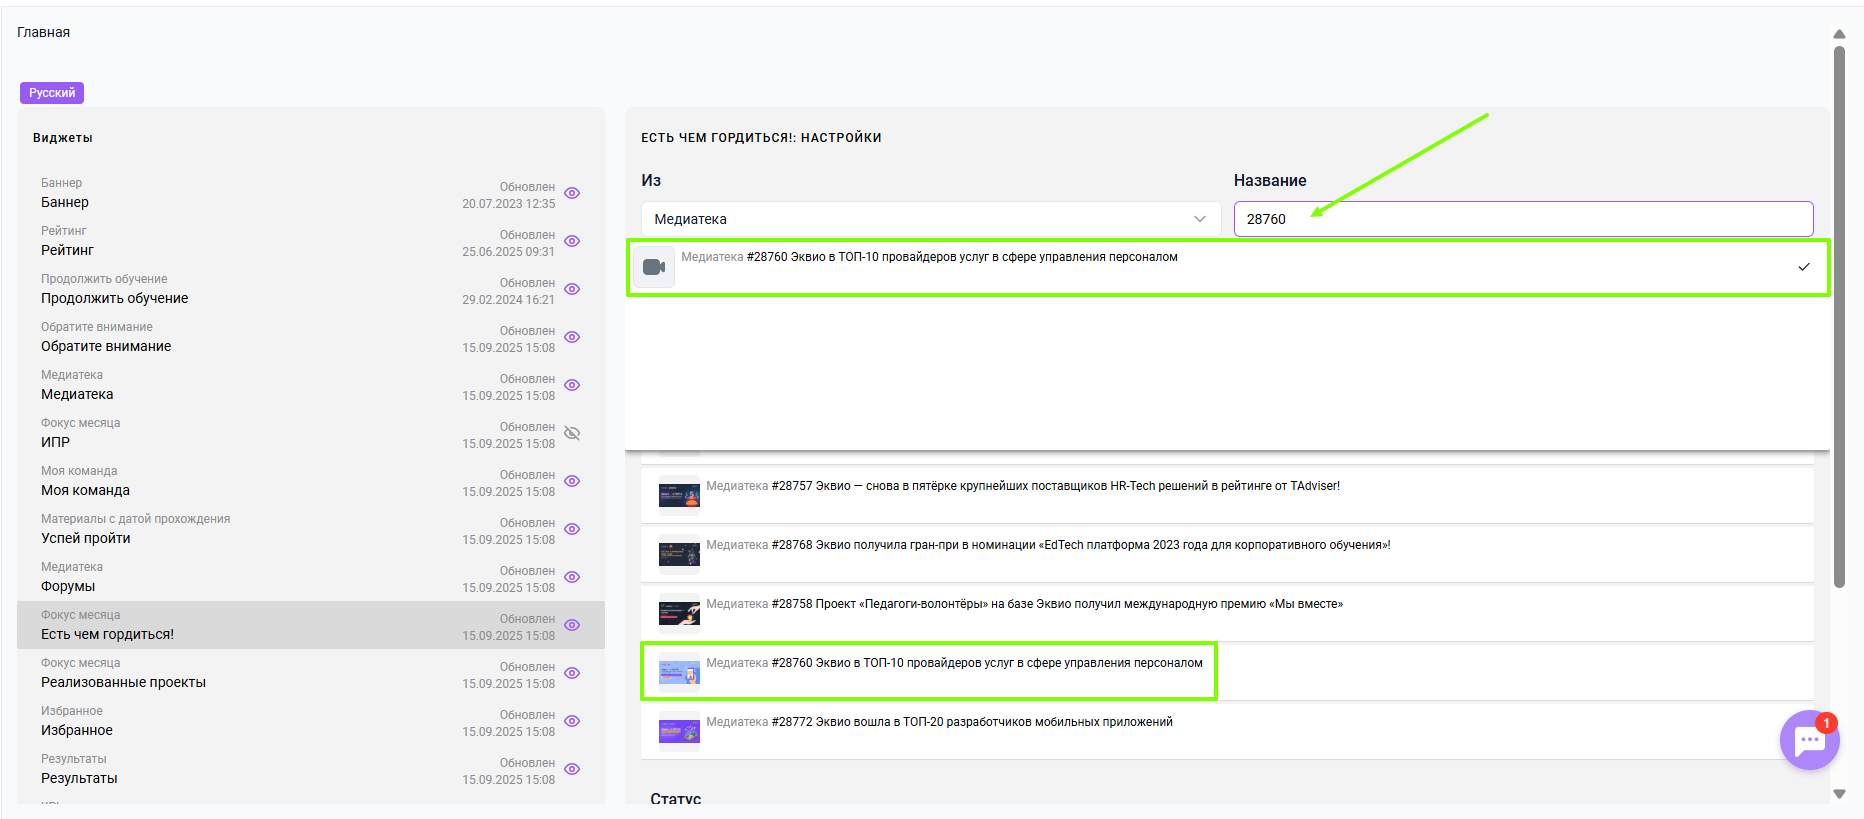Click the Название search input field
The image size is (1864, 819).
click(1523, 219)
